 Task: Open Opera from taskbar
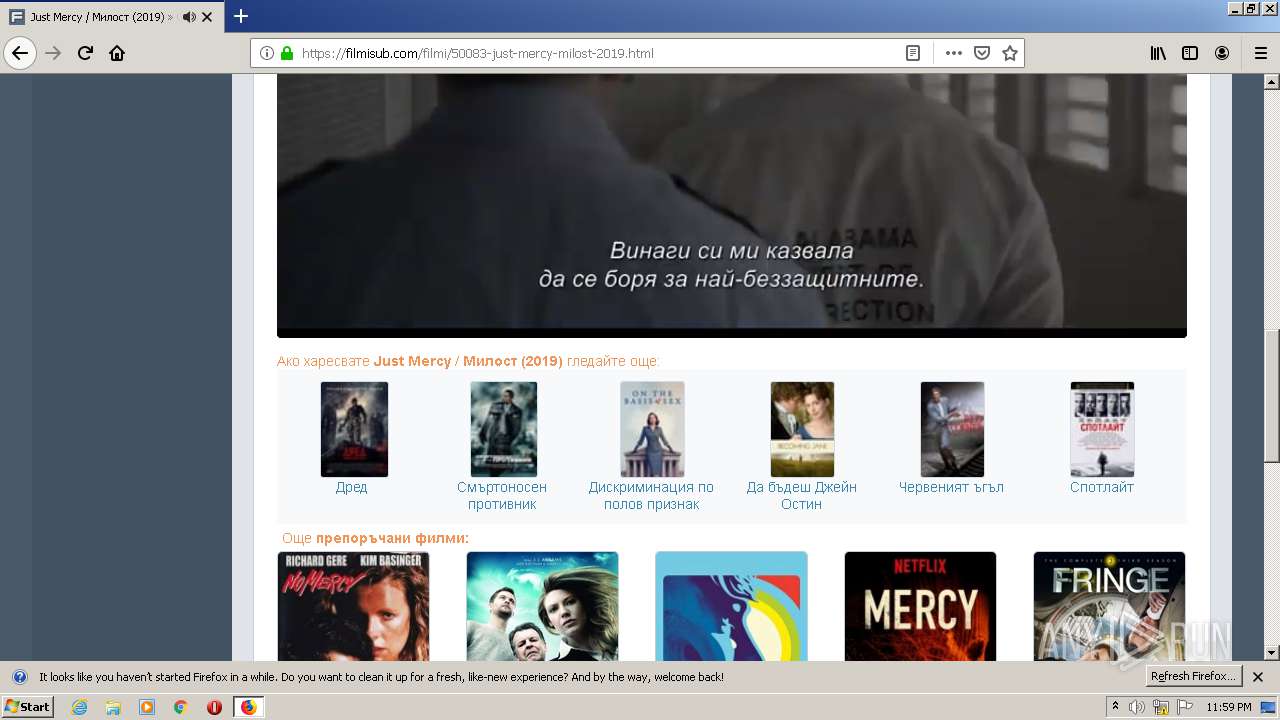tap(214, 707)
